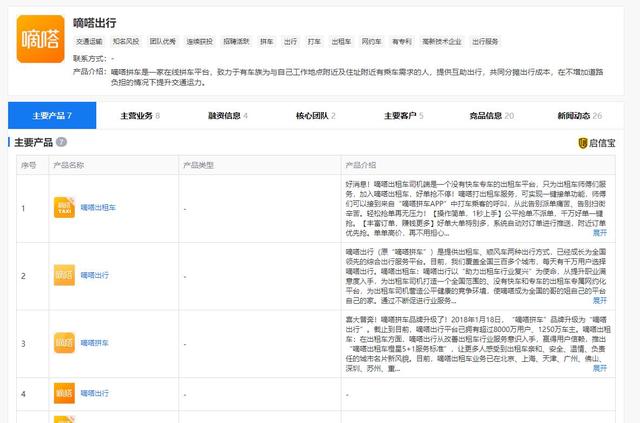Screen dimensions: 640x423
Task: Switch to the 主营业务 tab
Action: click(140, 116)
